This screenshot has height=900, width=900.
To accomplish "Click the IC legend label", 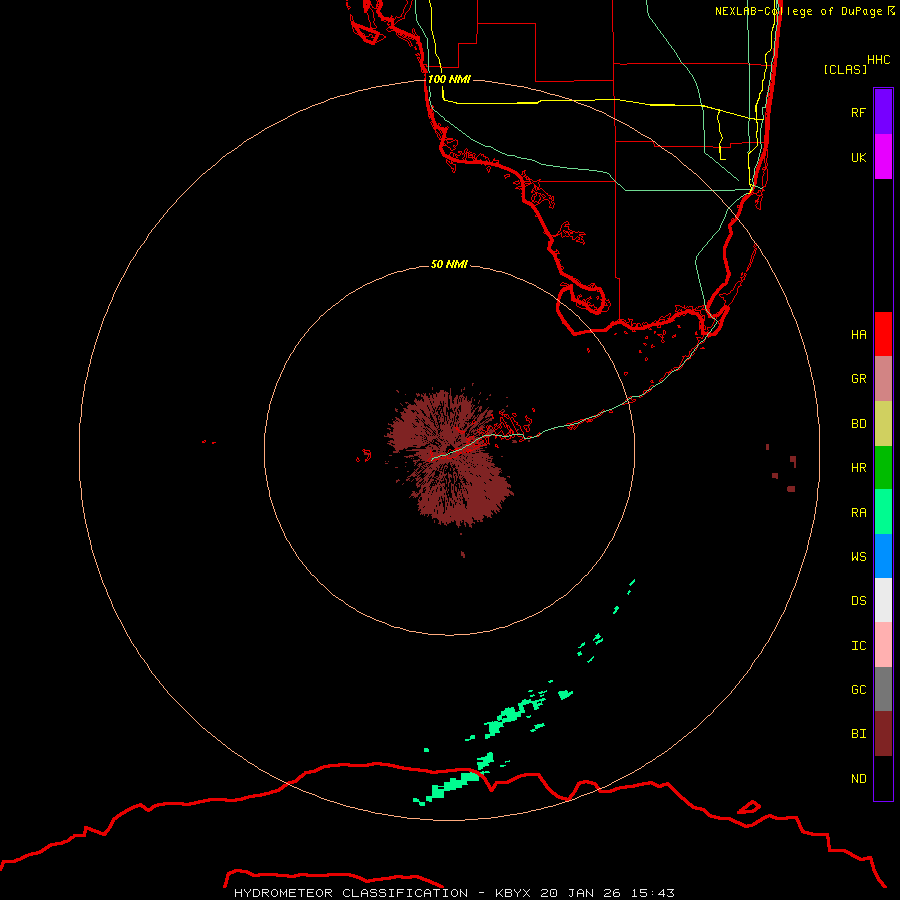I will [x=858, y=646].
